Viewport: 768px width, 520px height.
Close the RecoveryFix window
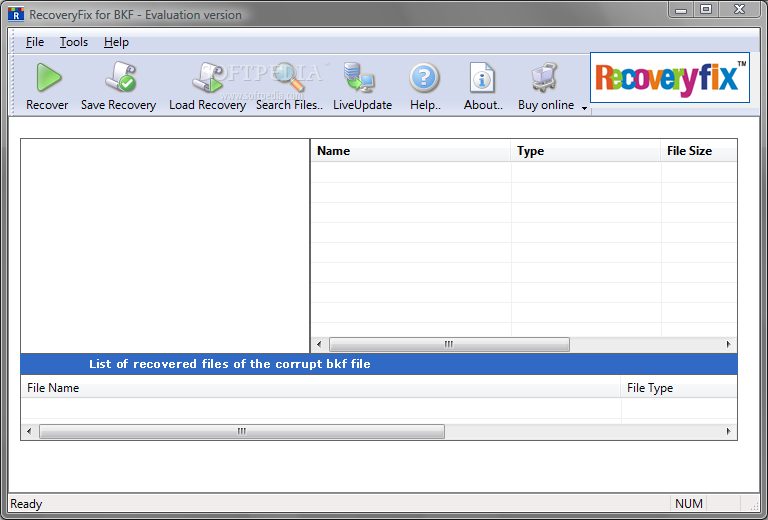pos(739,10)
